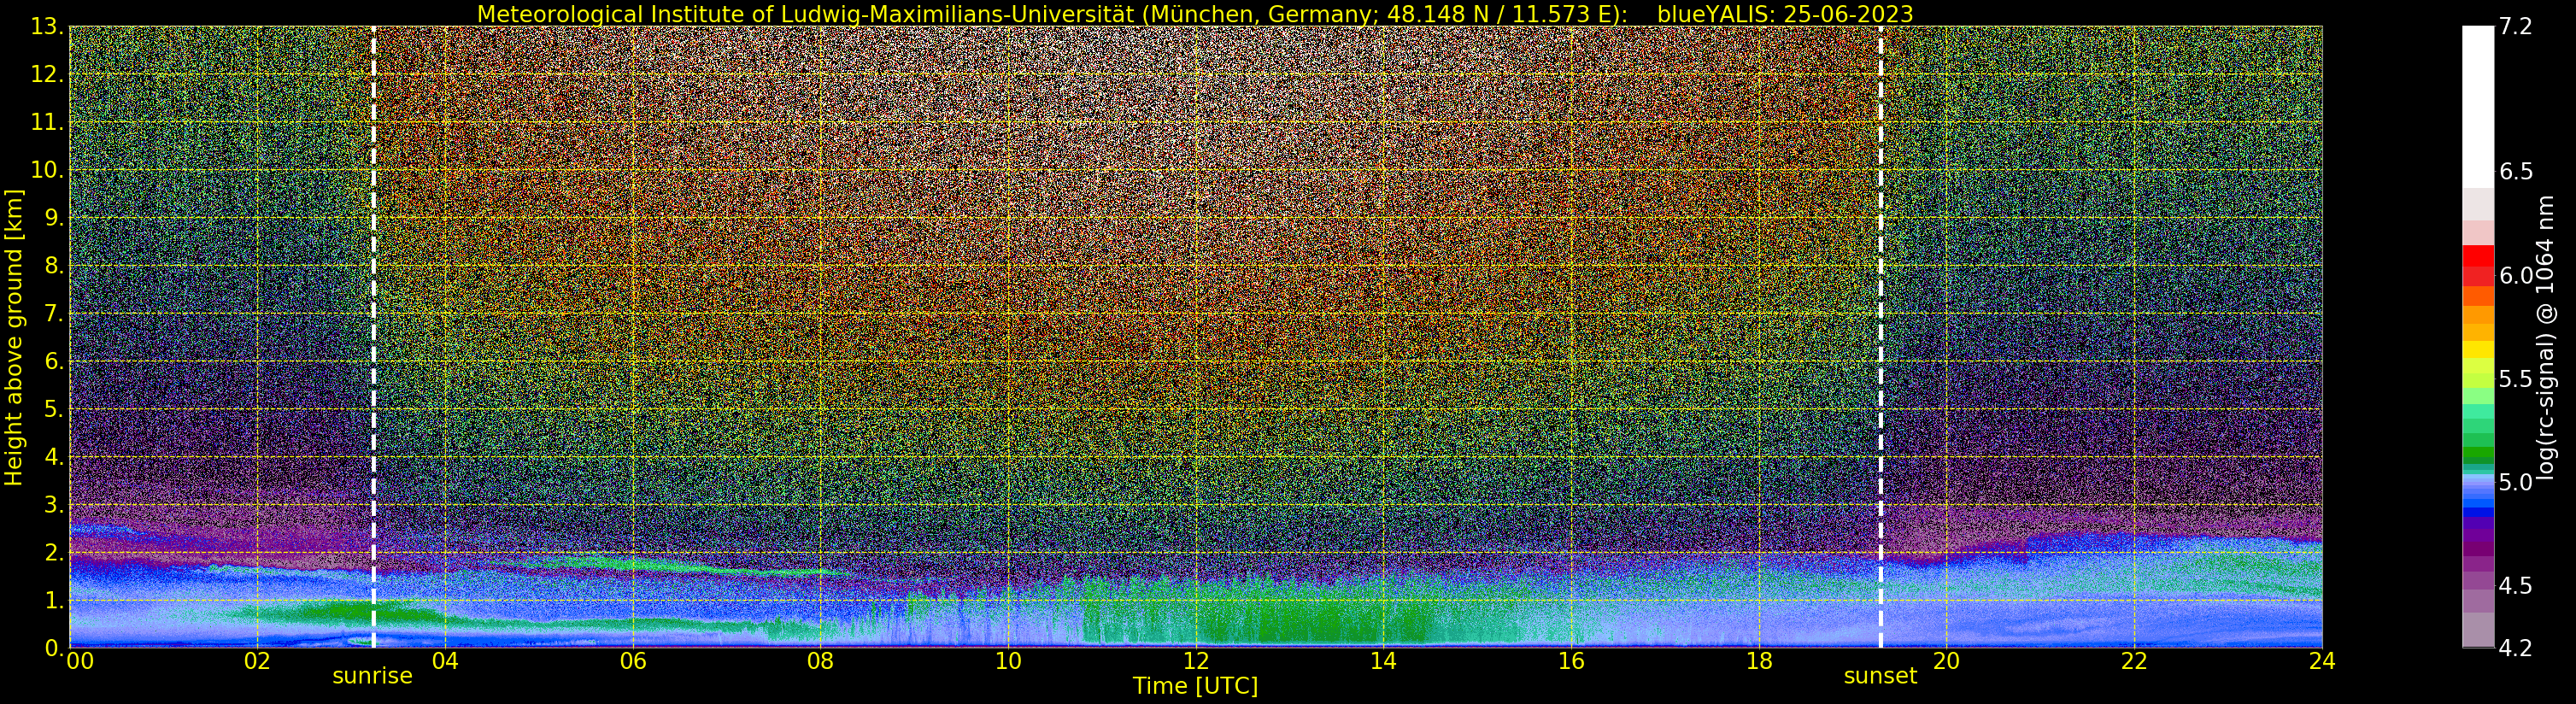This screenshot has width=2576, height=704.
Task: Click the height axis tick '0.'
Action: (54, 648)
